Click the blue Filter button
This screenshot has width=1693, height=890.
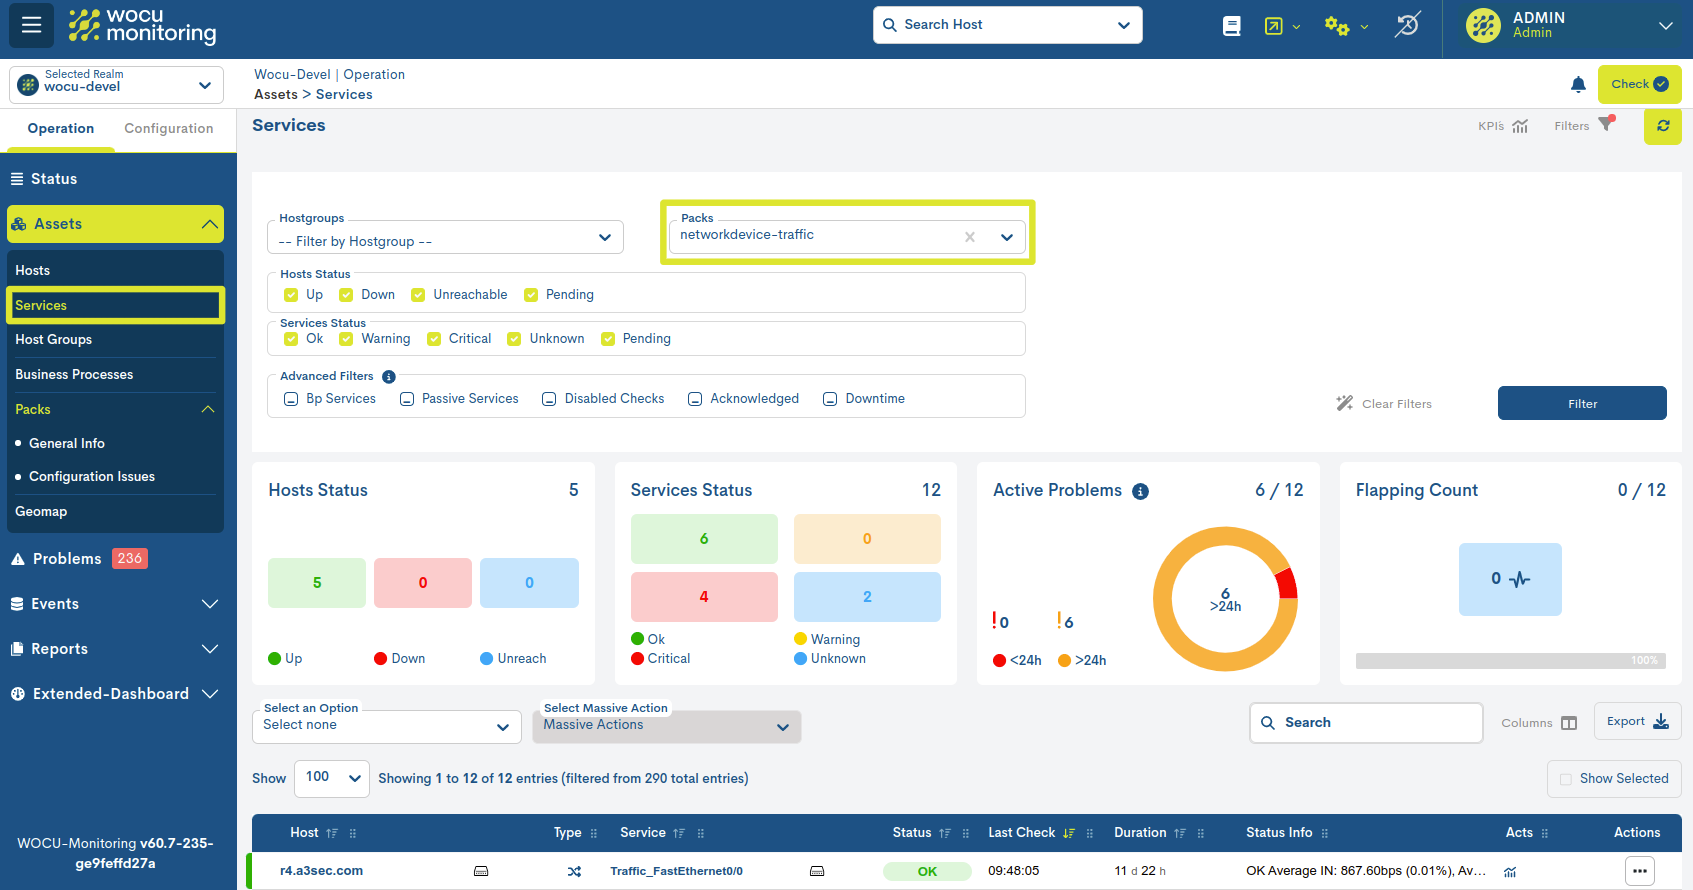pos(1581,404)
